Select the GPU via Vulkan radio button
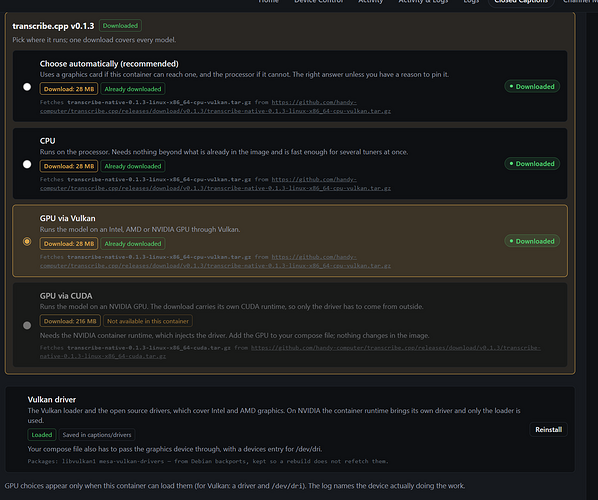598x500 pixels. (27, 241)
